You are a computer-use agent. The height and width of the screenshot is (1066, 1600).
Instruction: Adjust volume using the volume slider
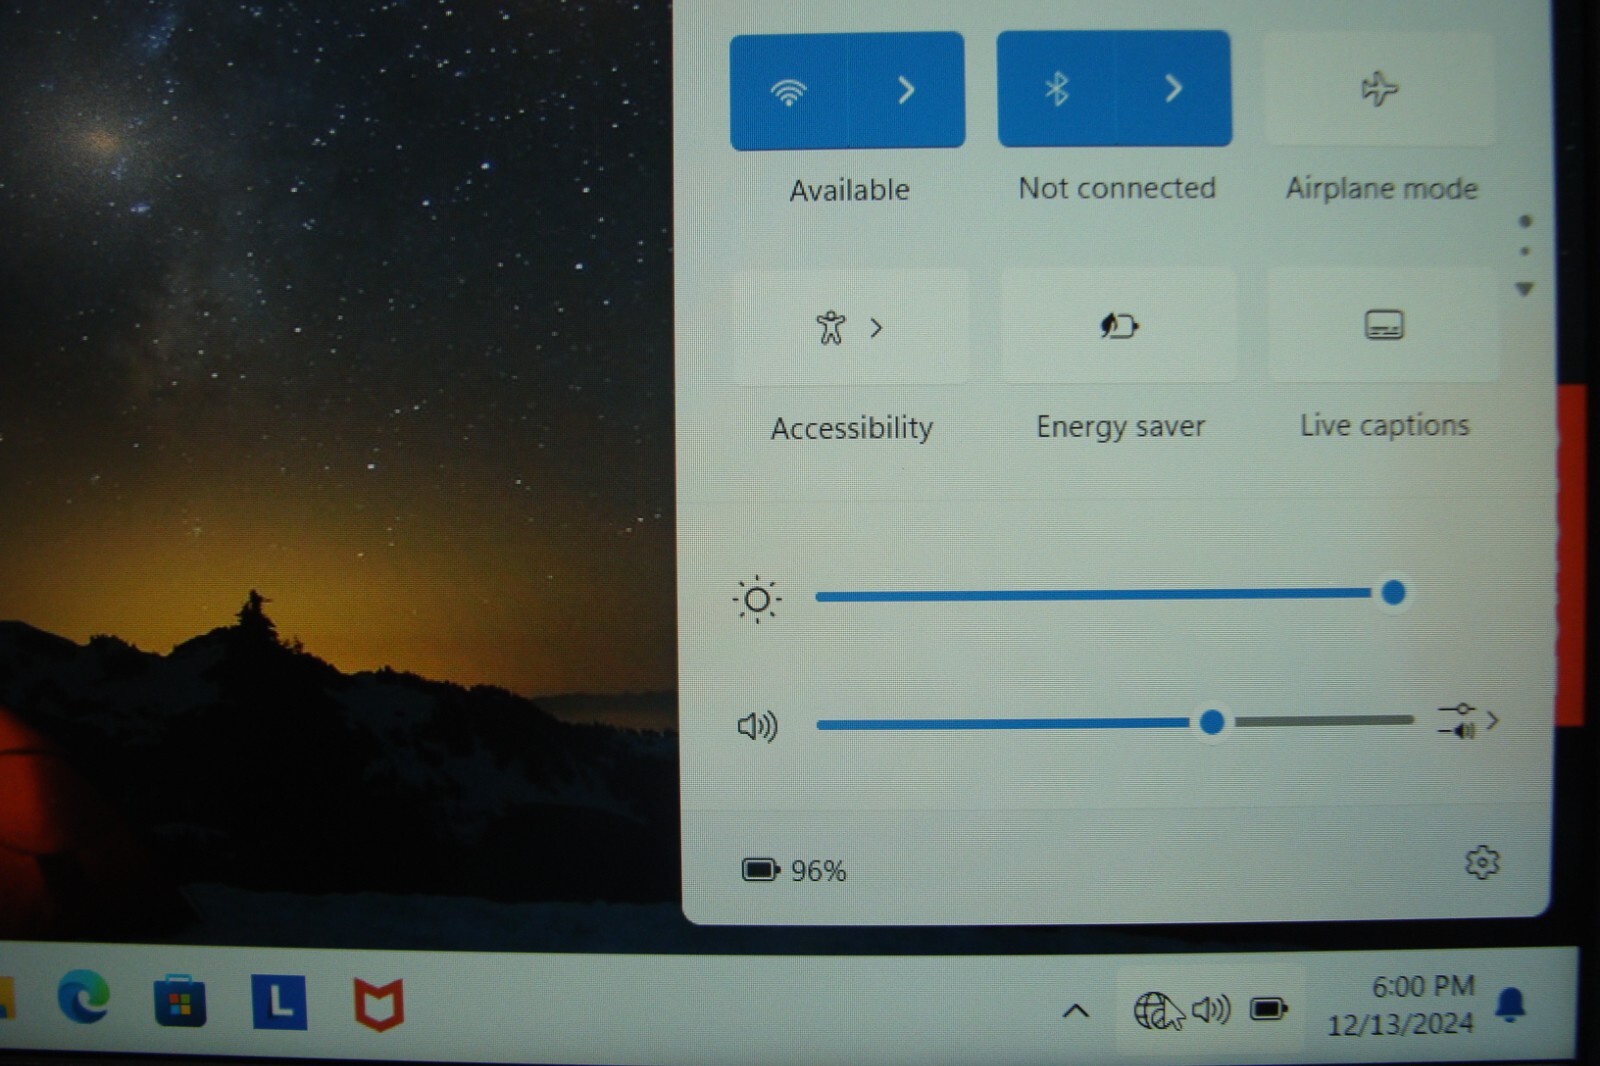tap(1115, 721)
